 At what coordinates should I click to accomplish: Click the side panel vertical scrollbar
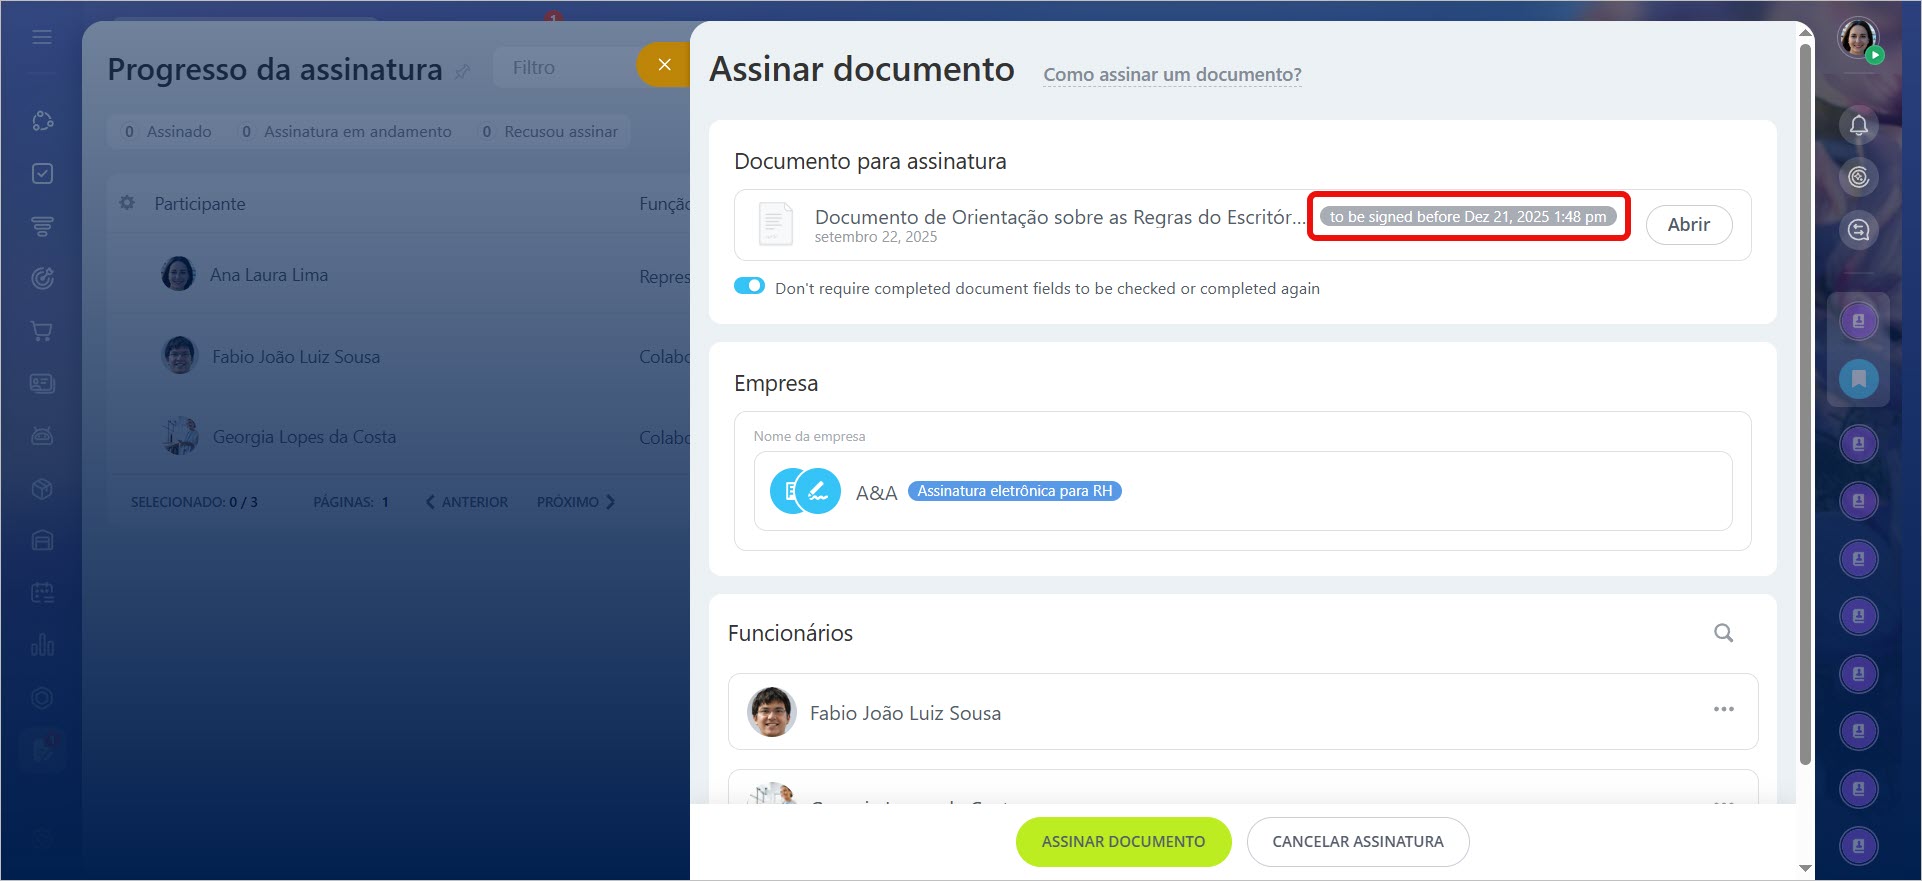tap(1805, 400)
